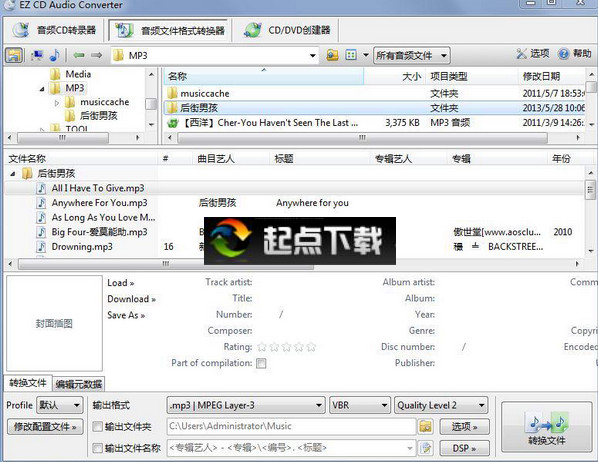Viewport: 598px width, 462px height.
Task: Toggle the folder browser pane icon
Action: pos(14,55)
